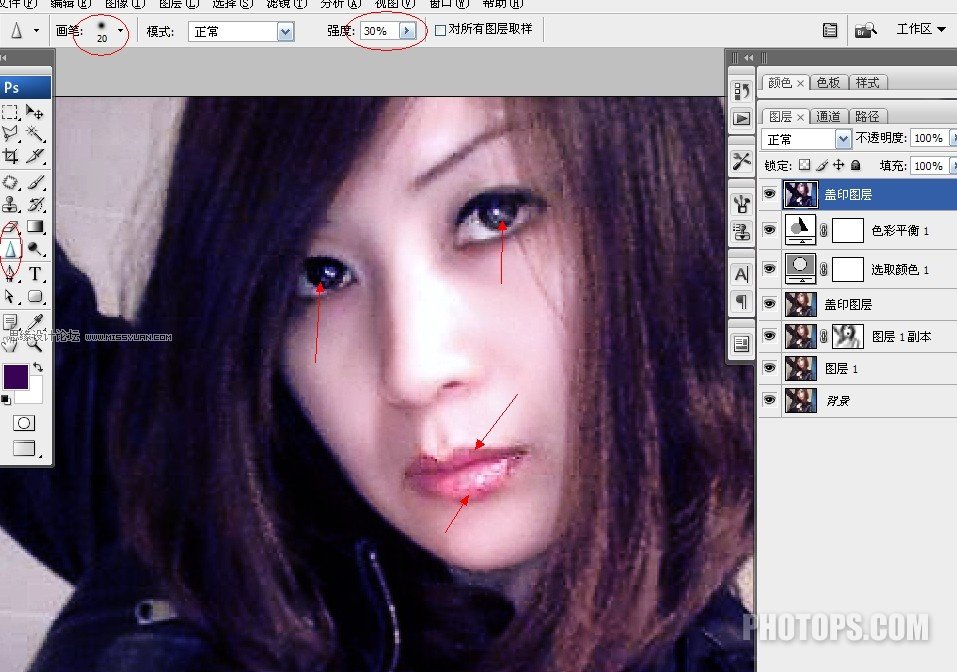The image size is (957, 672).
Task: Toggle lock transparent pixels in Layers panel
Action: coord(804,165)
